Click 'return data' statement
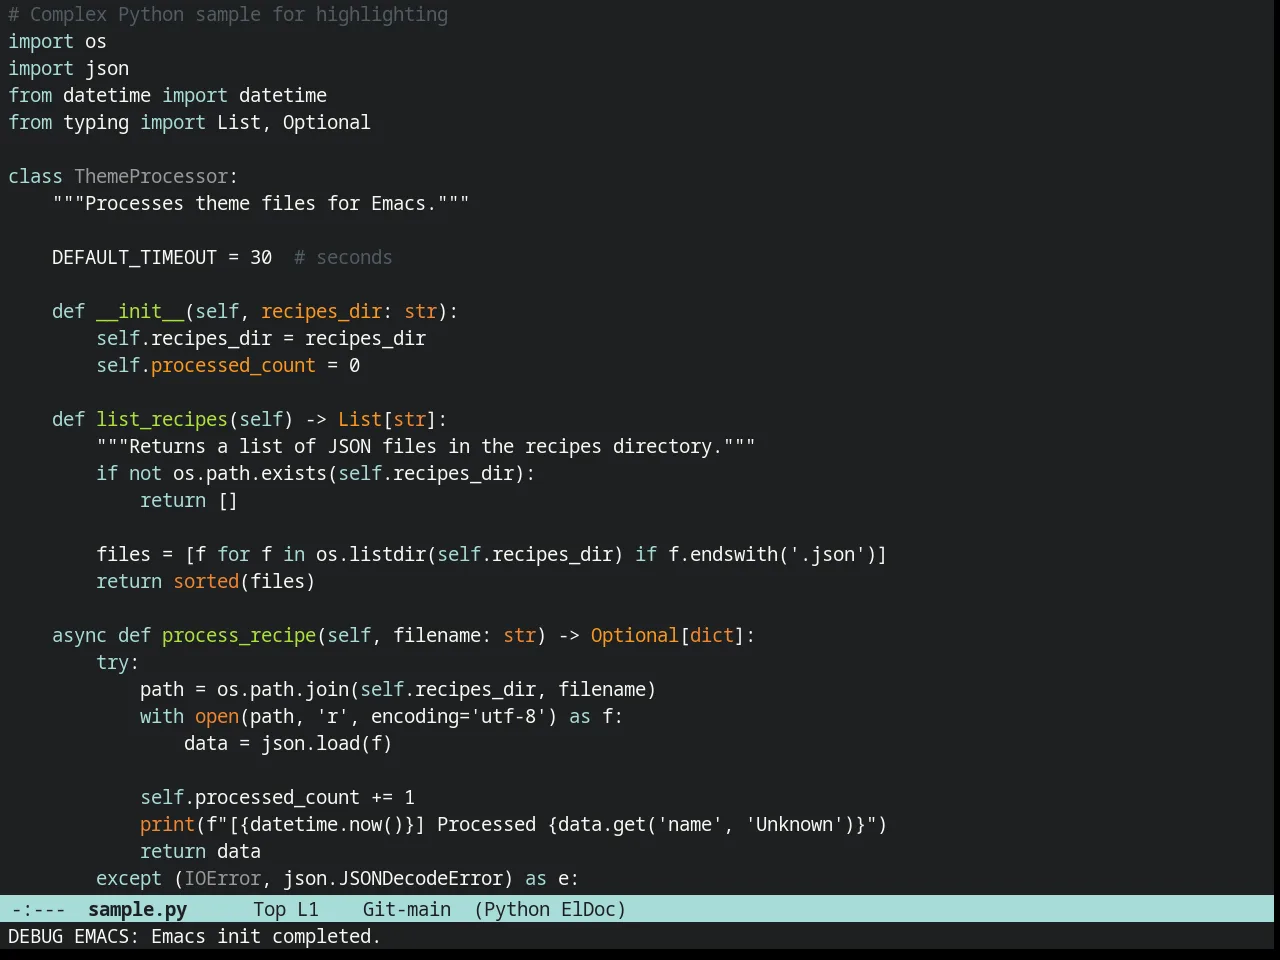This screenshot has height=960, width=1280. pos(200,851)
